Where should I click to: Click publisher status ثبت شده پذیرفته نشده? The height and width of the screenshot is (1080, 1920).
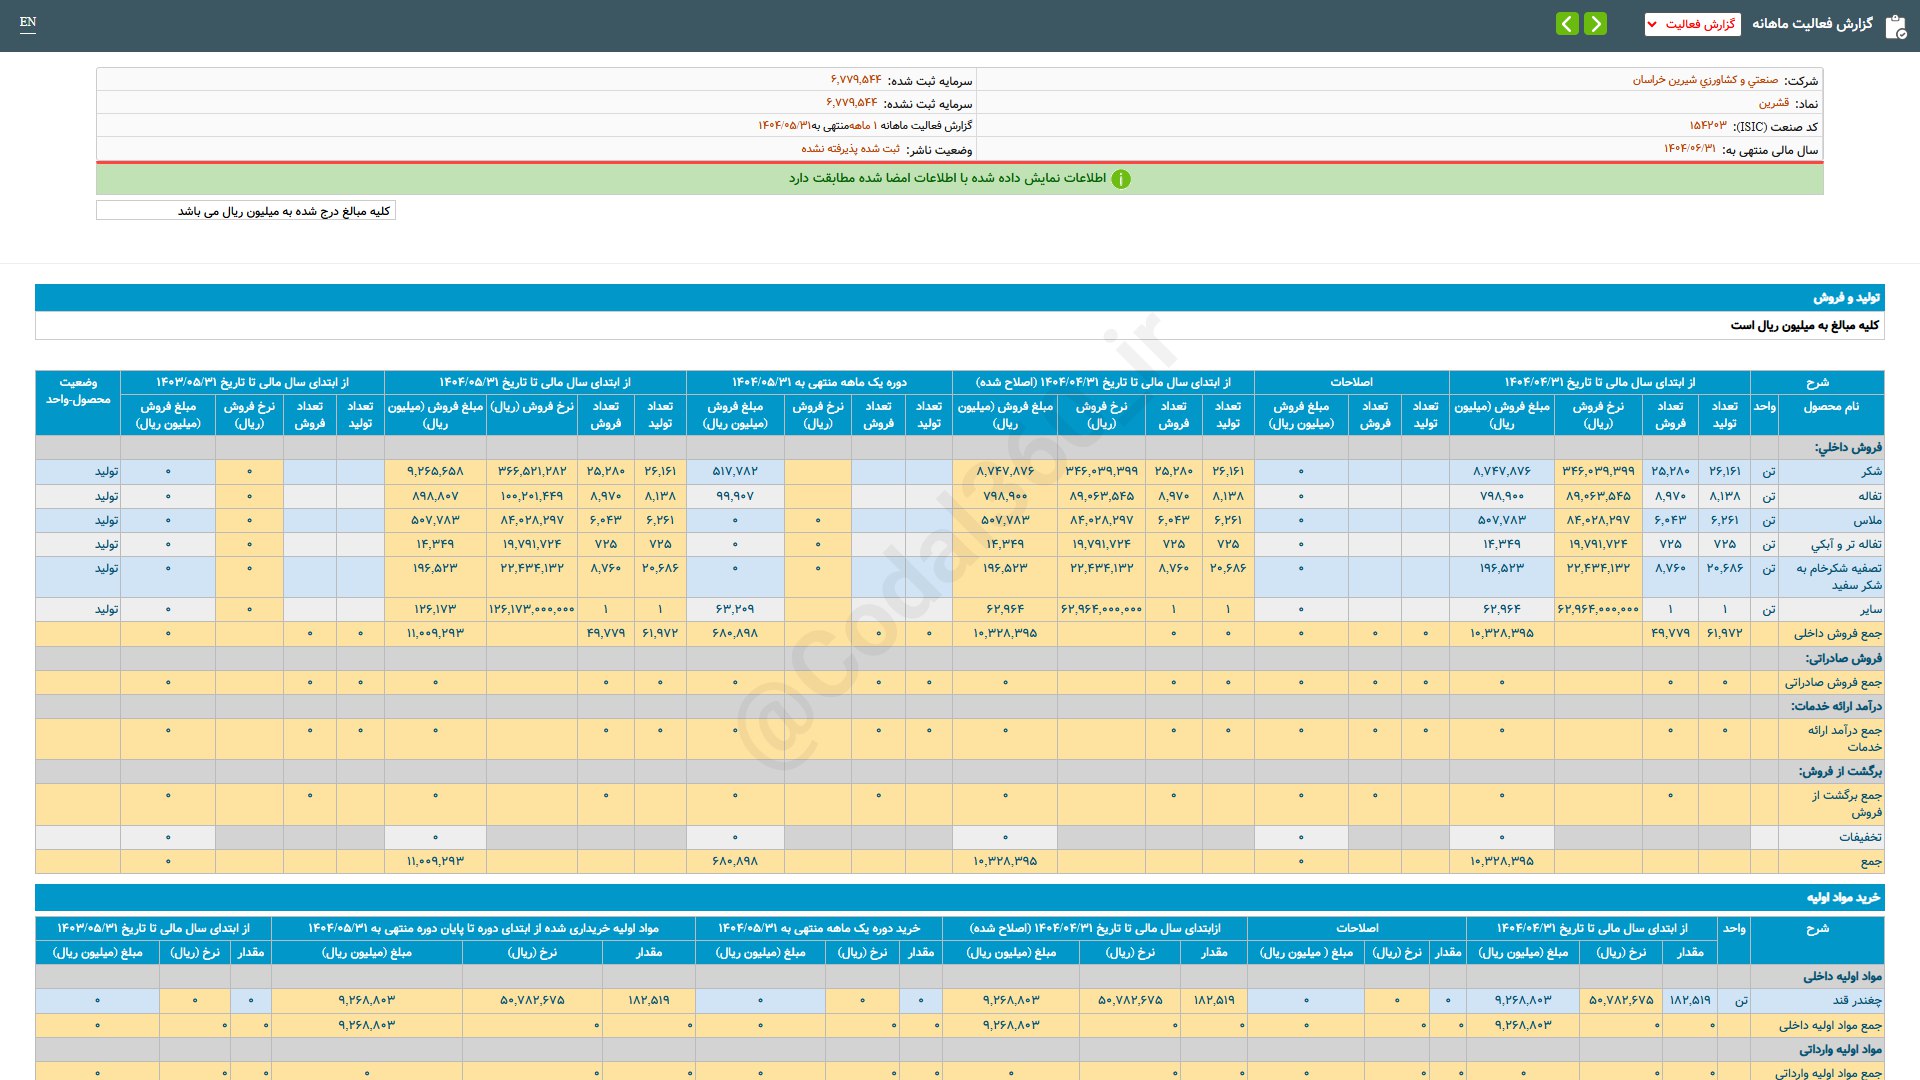coord(850,149)
